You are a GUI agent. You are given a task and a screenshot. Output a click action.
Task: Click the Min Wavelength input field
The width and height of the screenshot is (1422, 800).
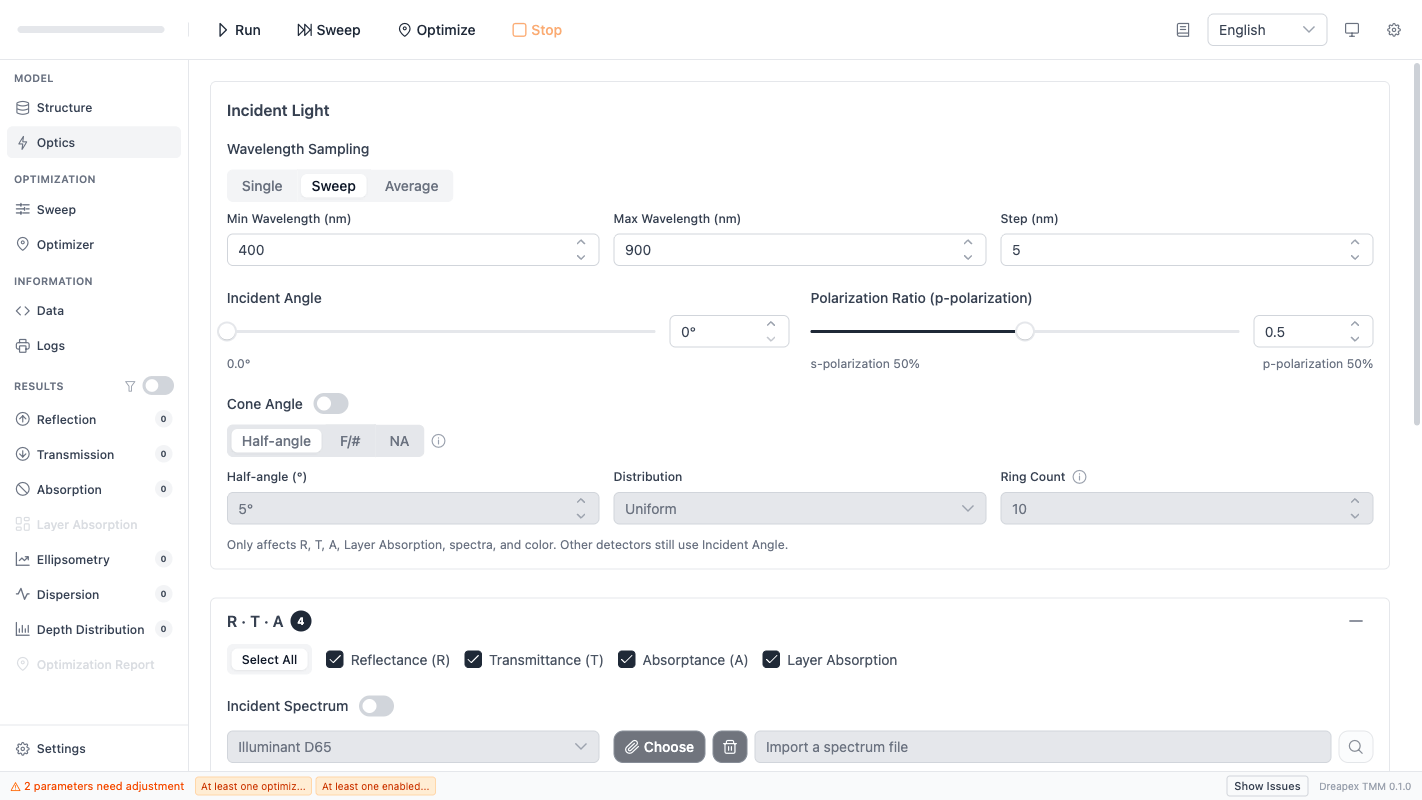pyautogui.click(x=400, y=250)
